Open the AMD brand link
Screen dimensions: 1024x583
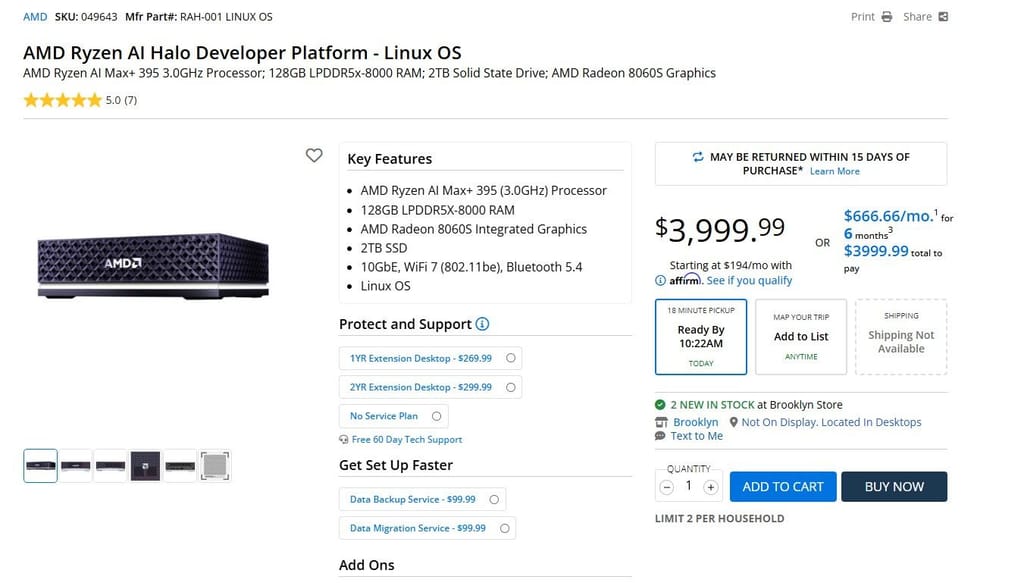tap(35, 17)
